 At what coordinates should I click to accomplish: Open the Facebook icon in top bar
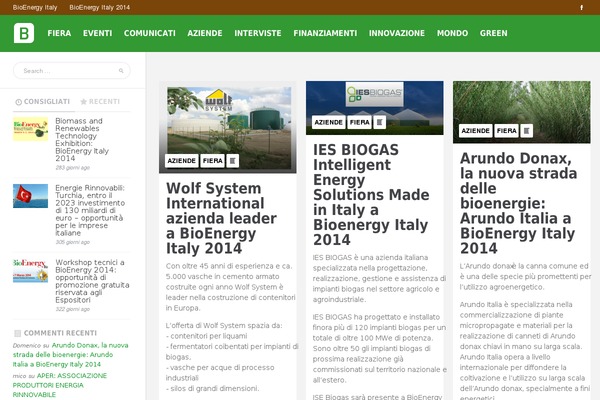tap(581, 7)
